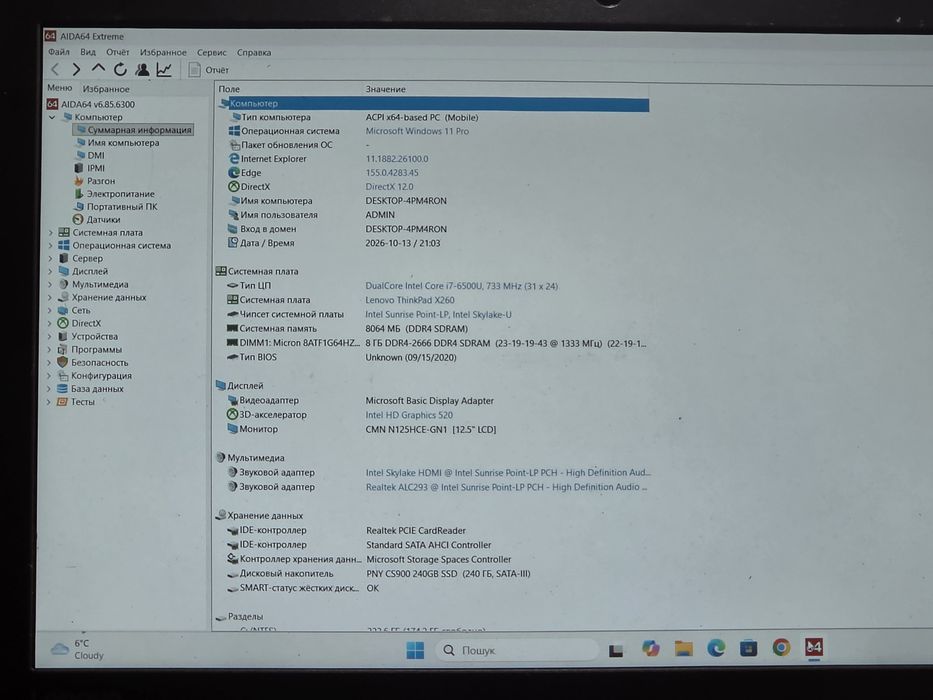Open the Microsoft Windows 11 Pro link
This screenshot has width=933, height=700.
pos(417,131)
